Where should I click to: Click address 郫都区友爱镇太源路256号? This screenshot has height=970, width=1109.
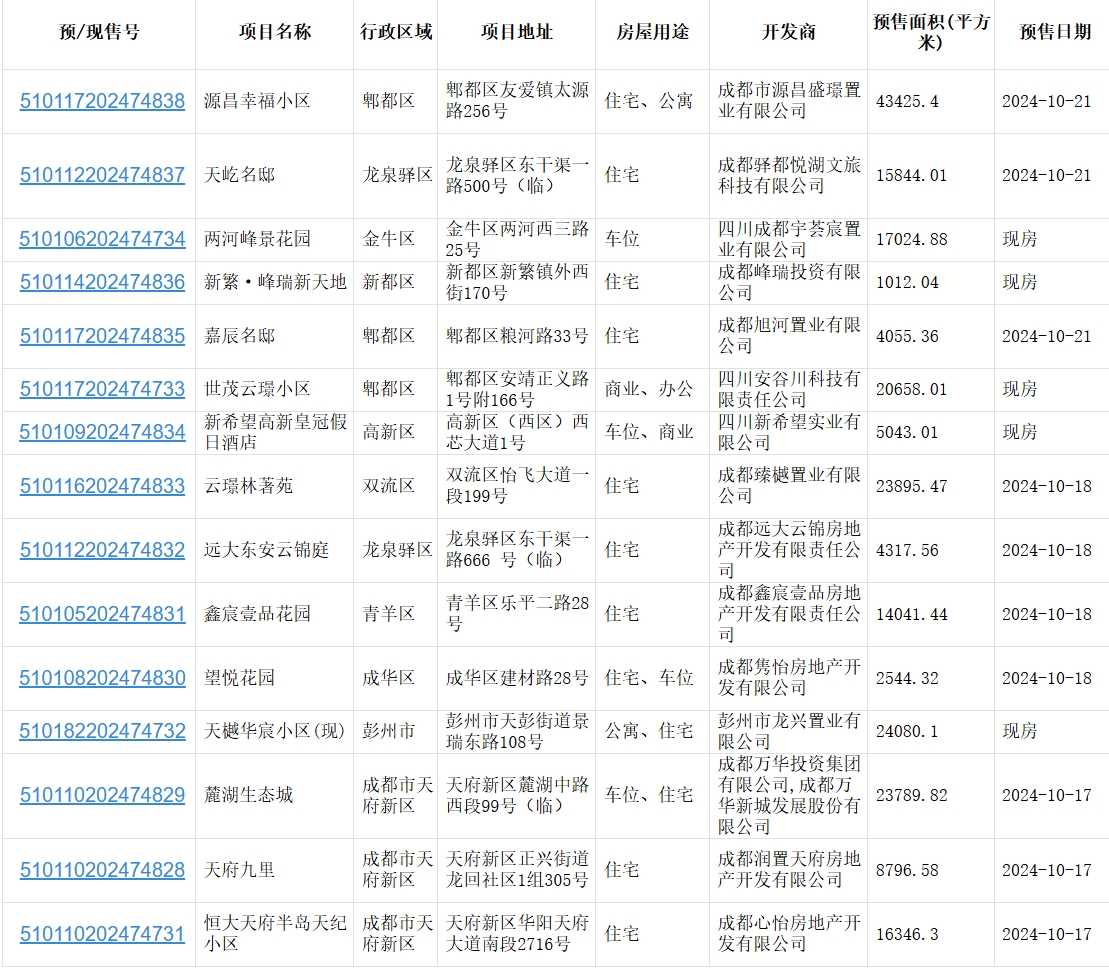click(517, 101)
